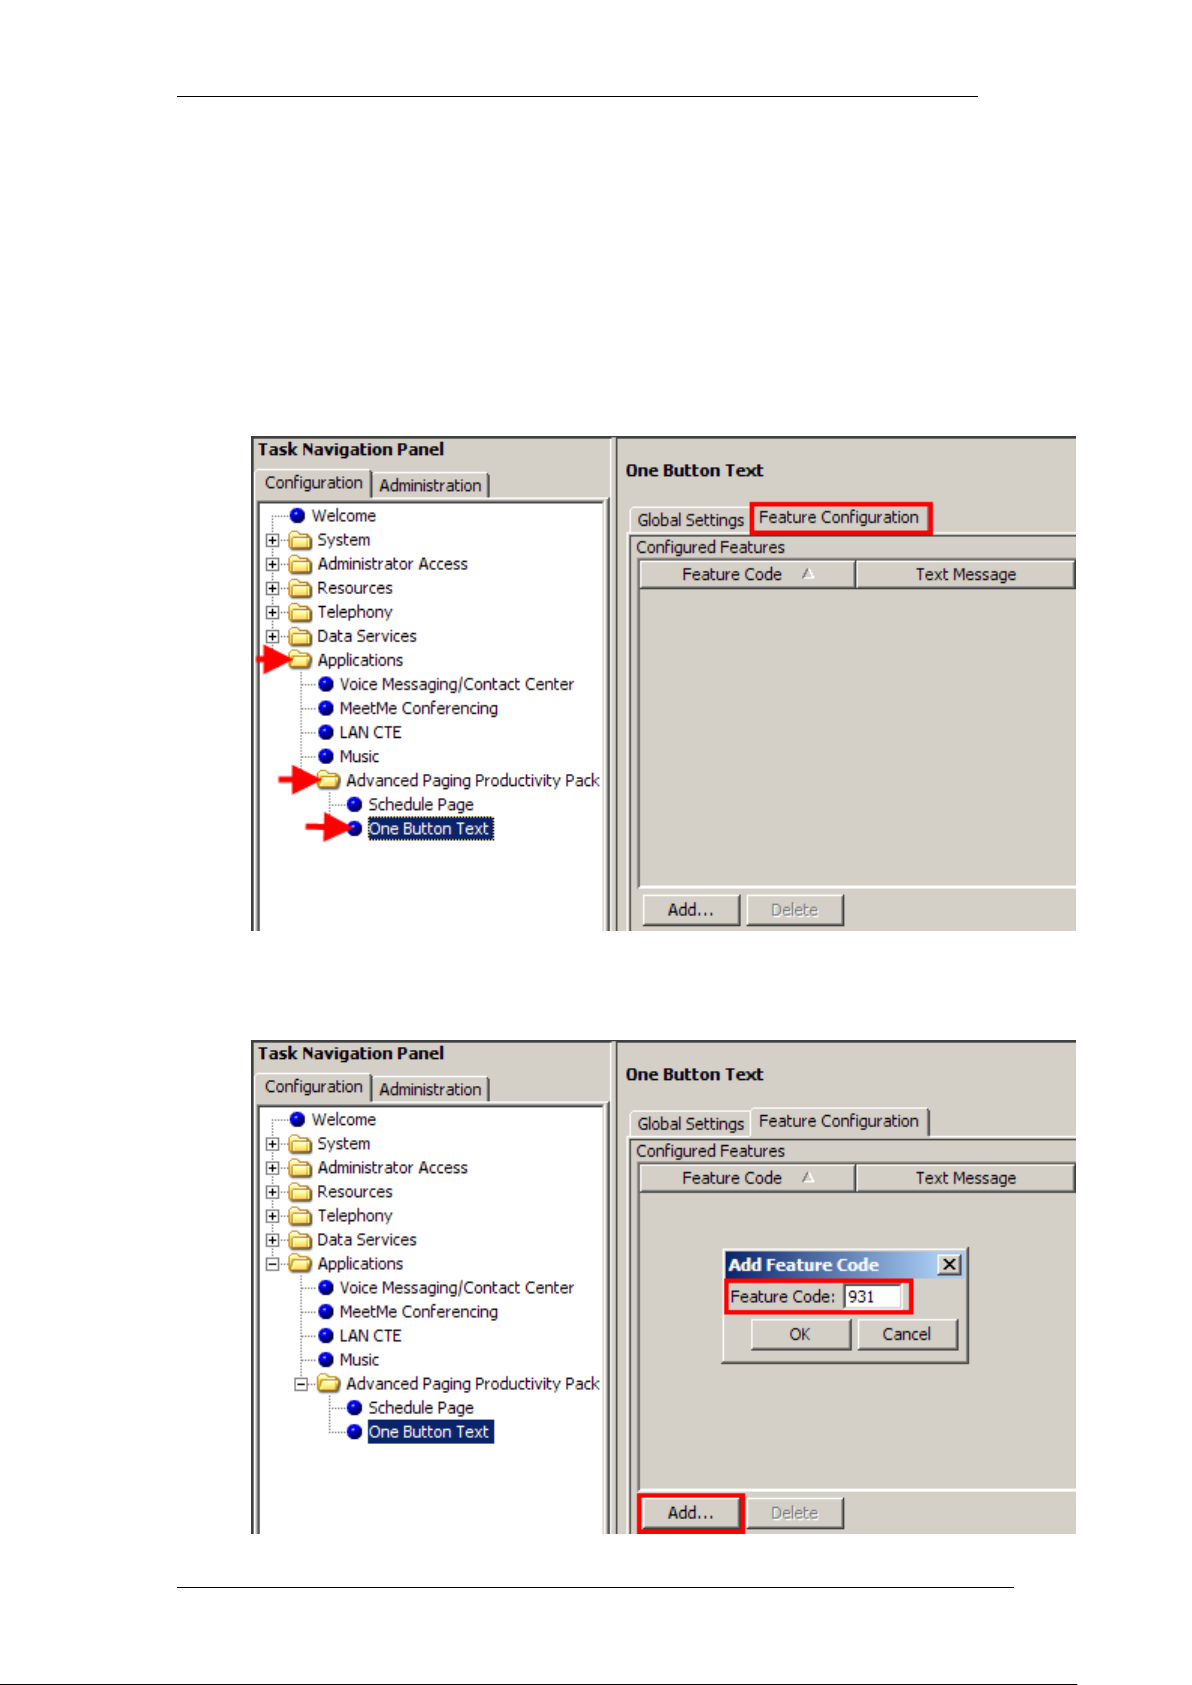
Task: Click the Delete button in upper screenshot
Action: click(x=795, y=910)
